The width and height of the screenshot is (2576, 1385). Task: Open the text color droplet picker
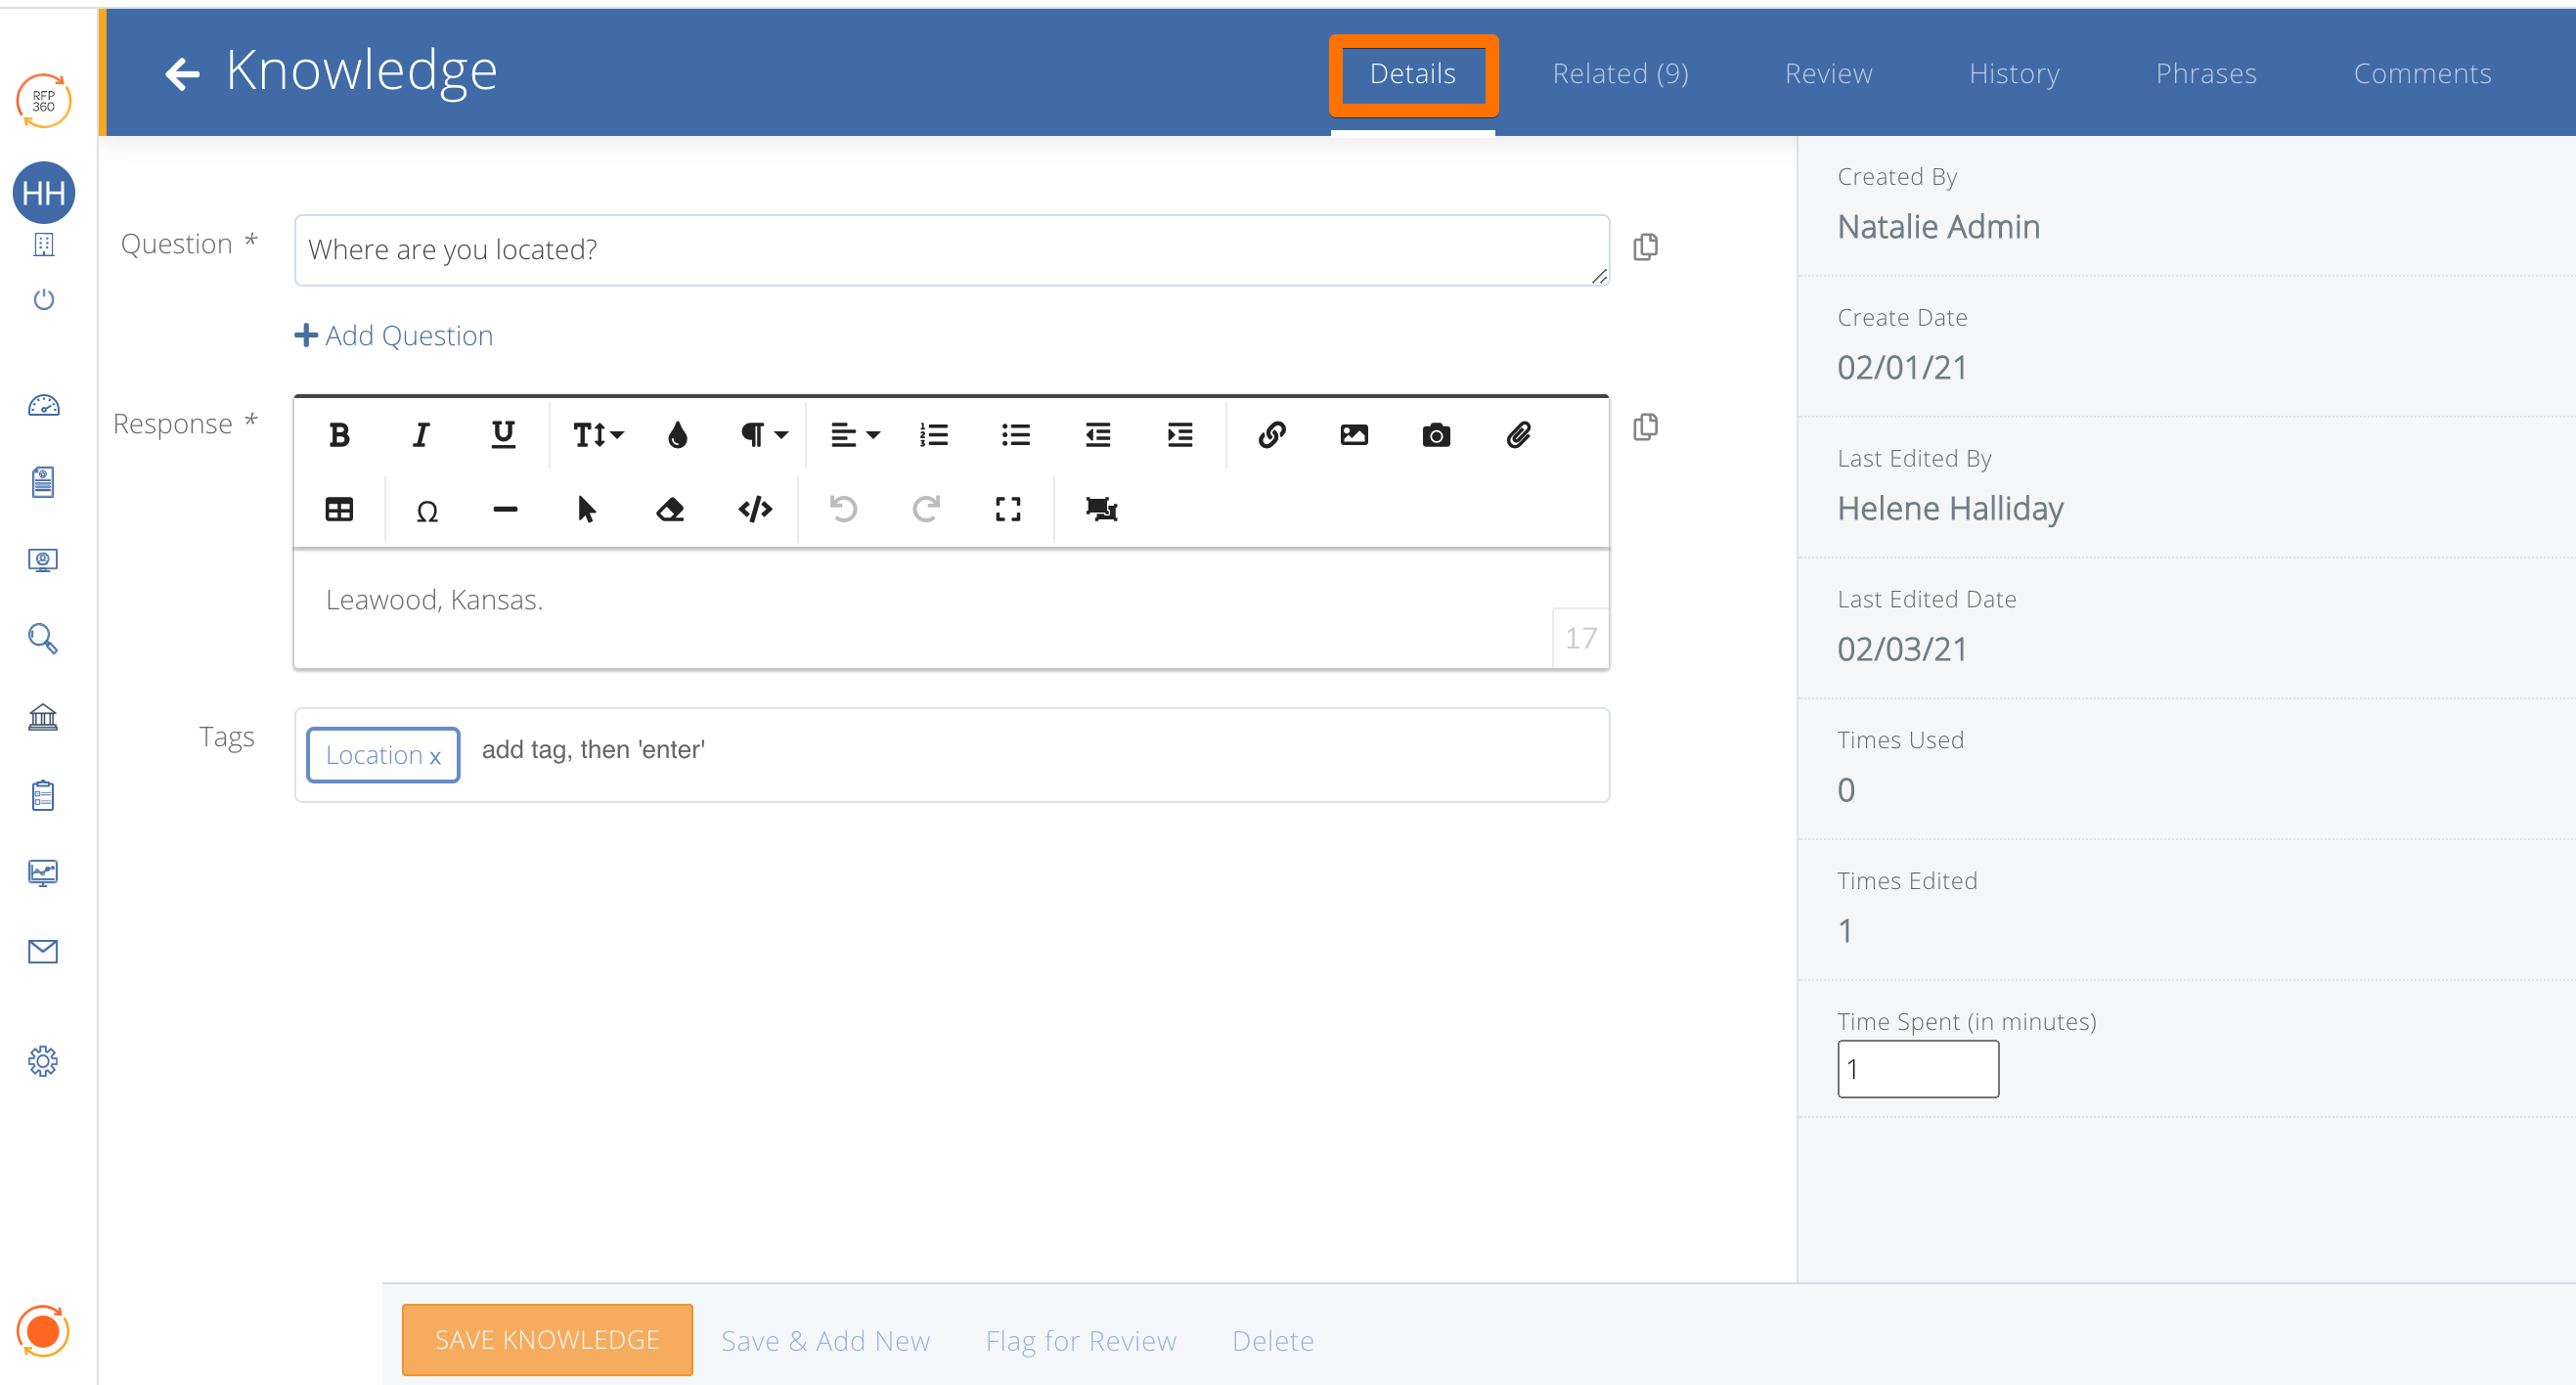click(677, 435)
